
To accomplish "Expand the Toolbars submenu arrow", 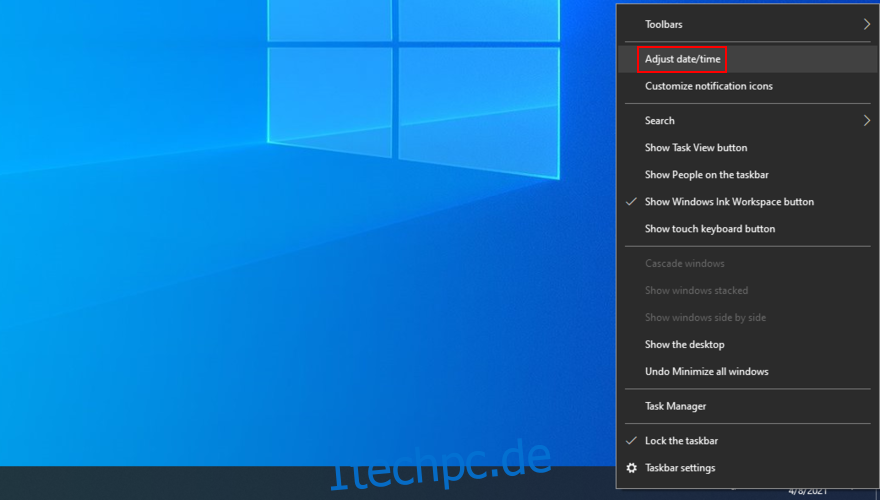I will coord(867,24).
